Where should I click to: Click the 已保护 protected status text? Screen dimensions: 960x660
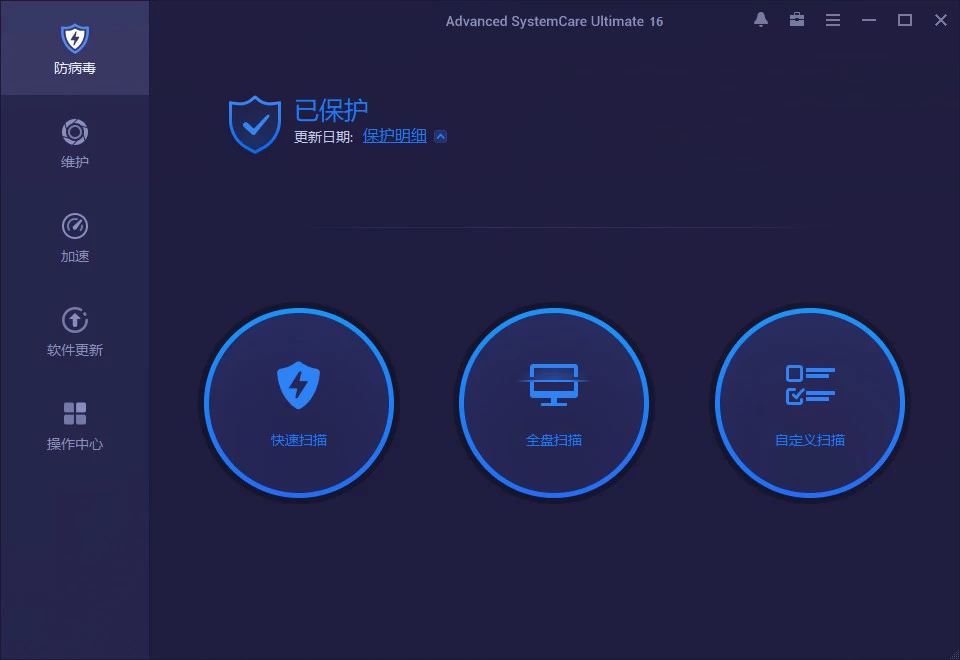331,111
